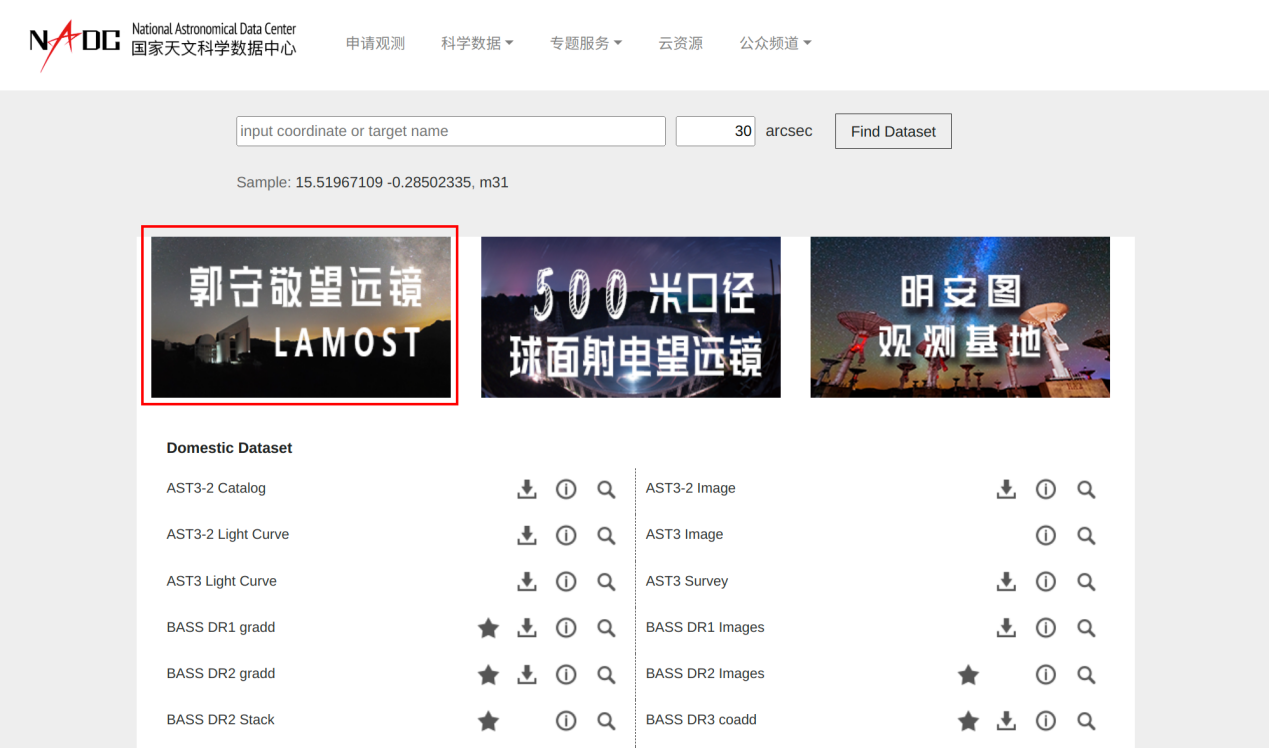
Task: Show info for BASS DR2 gradd
Action: click(566, 674)
